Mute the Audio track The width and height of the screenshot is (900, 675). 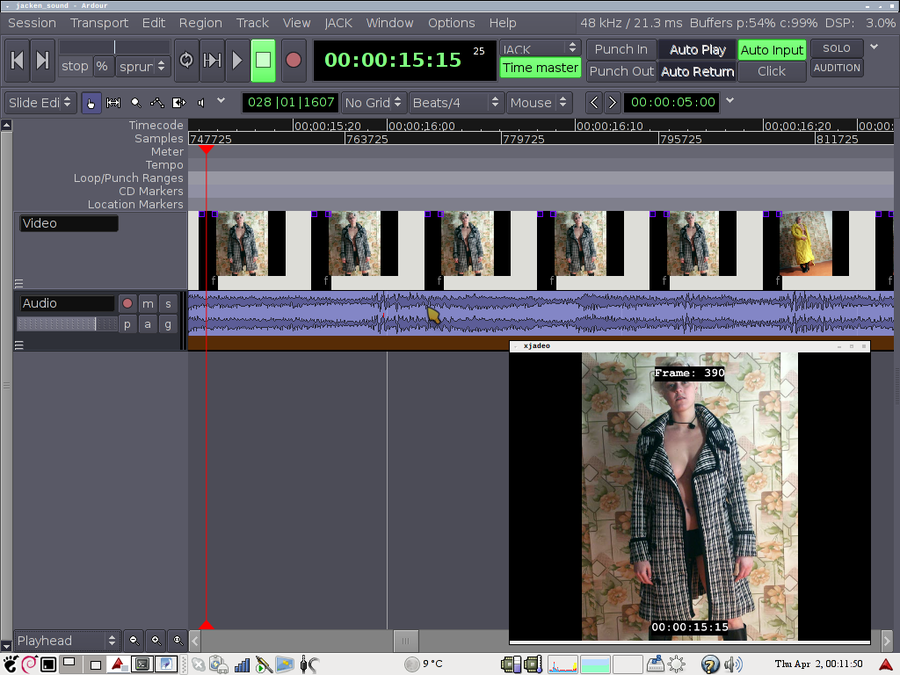(148, 304)
